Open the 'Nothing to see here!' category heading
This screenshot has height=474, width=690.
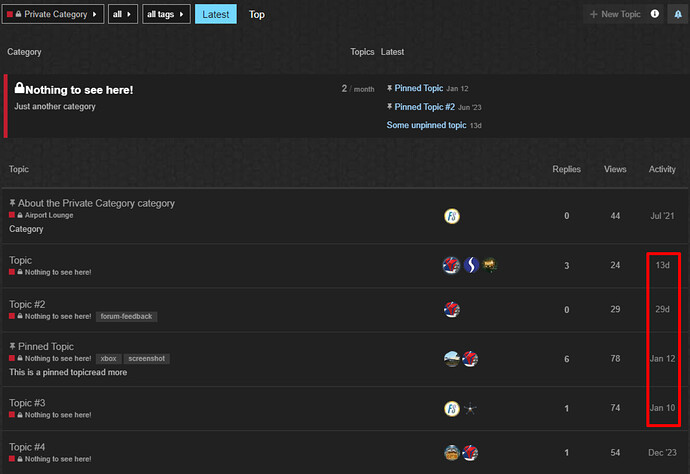click(x=79, y=90)
